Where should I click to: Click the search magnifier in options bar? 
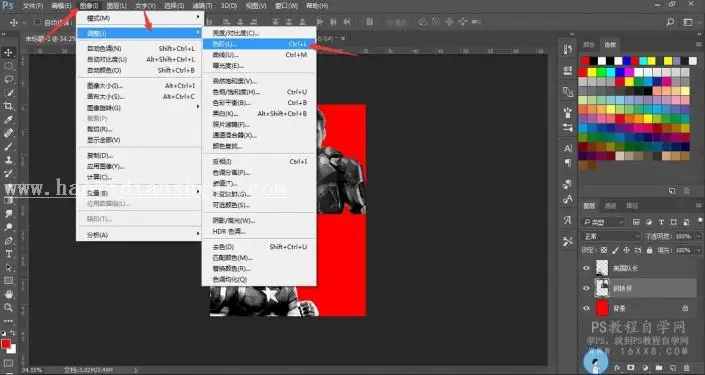[x=670, y=22]
